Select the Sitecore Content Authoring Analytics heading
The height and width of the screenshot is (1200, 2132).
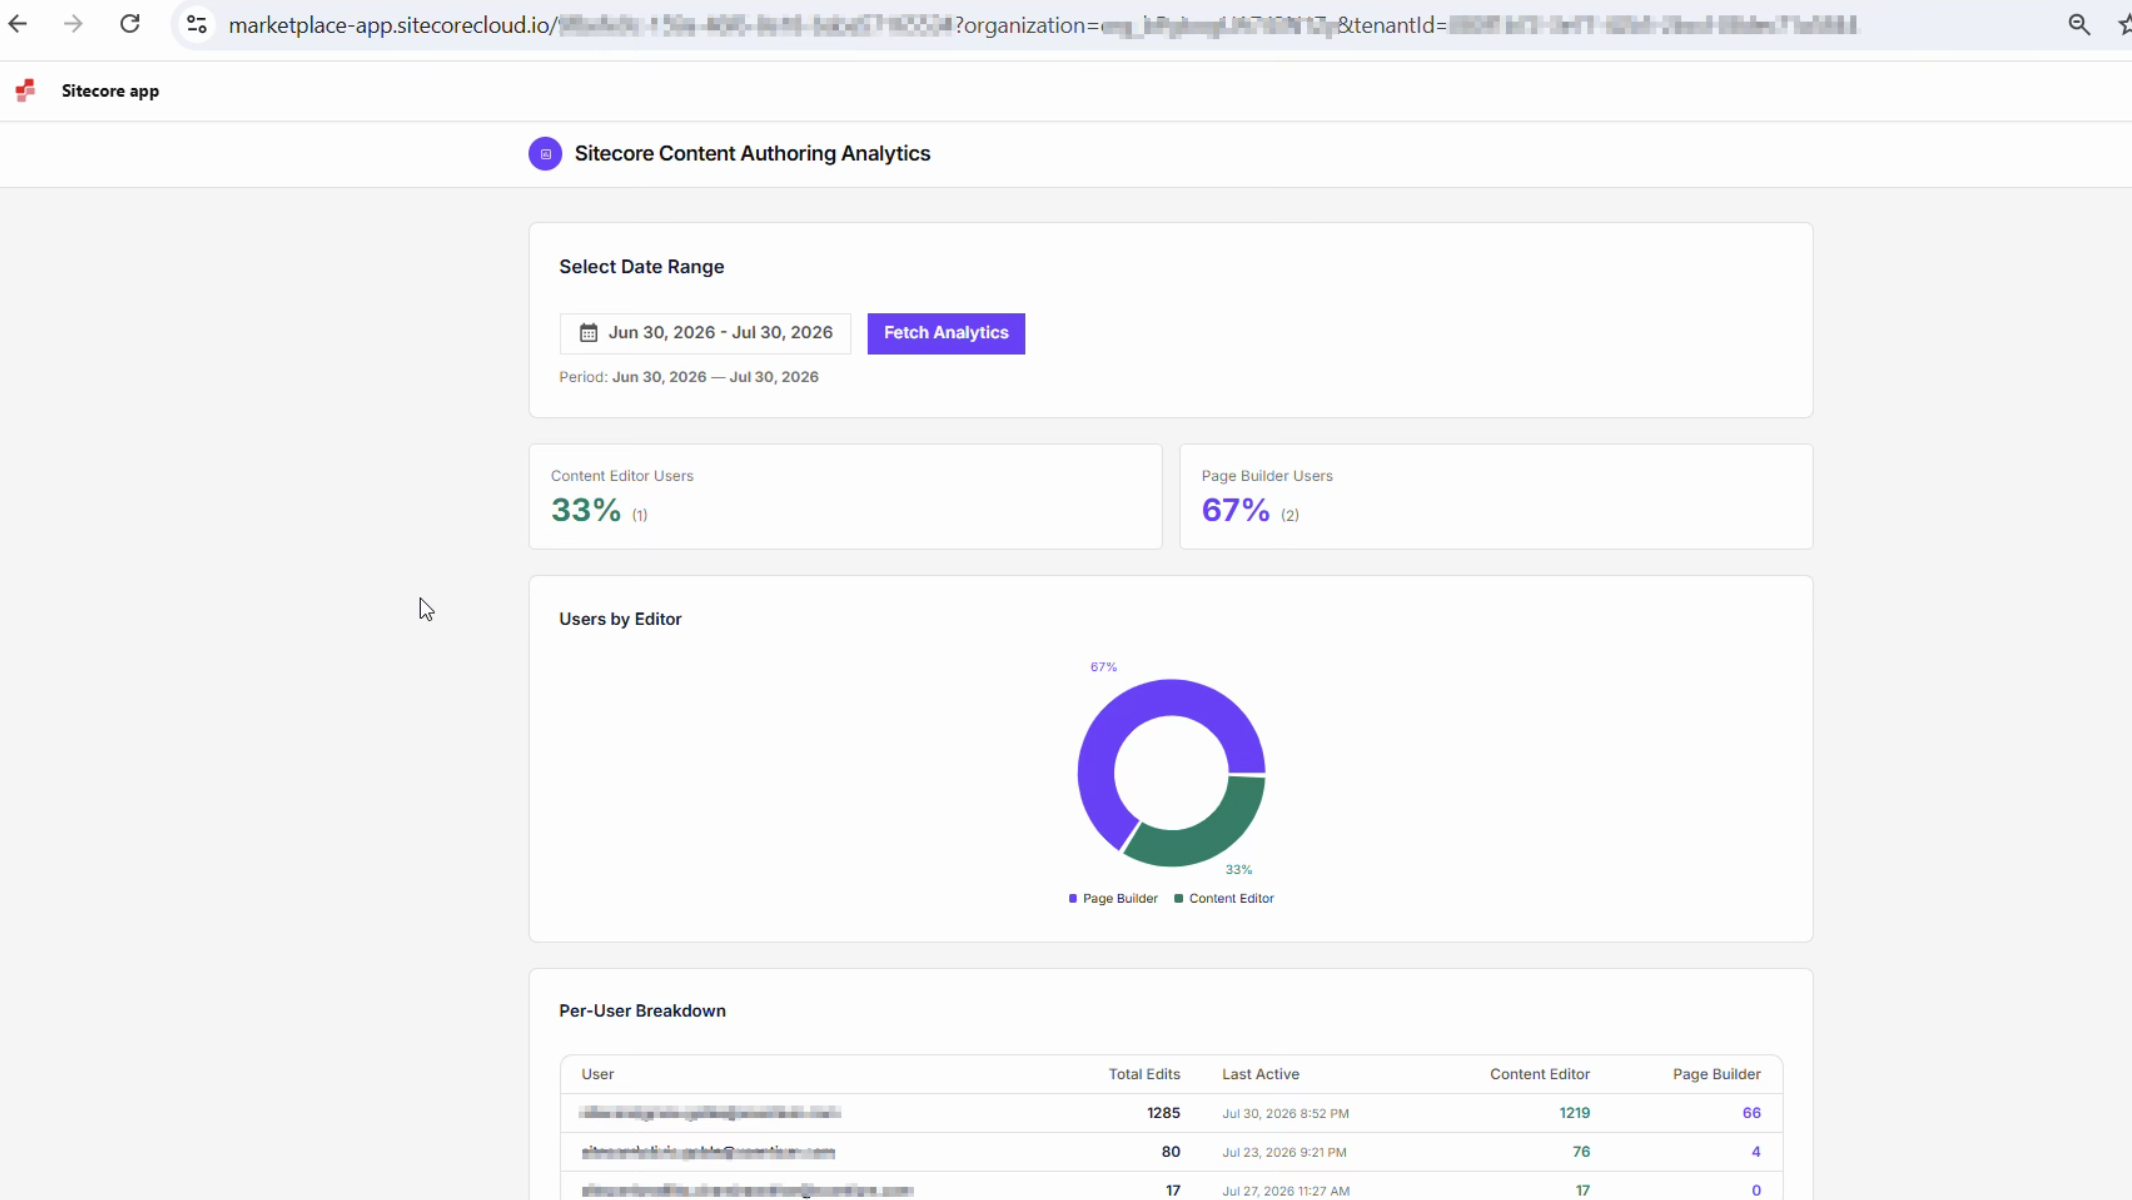coord(752,154)
